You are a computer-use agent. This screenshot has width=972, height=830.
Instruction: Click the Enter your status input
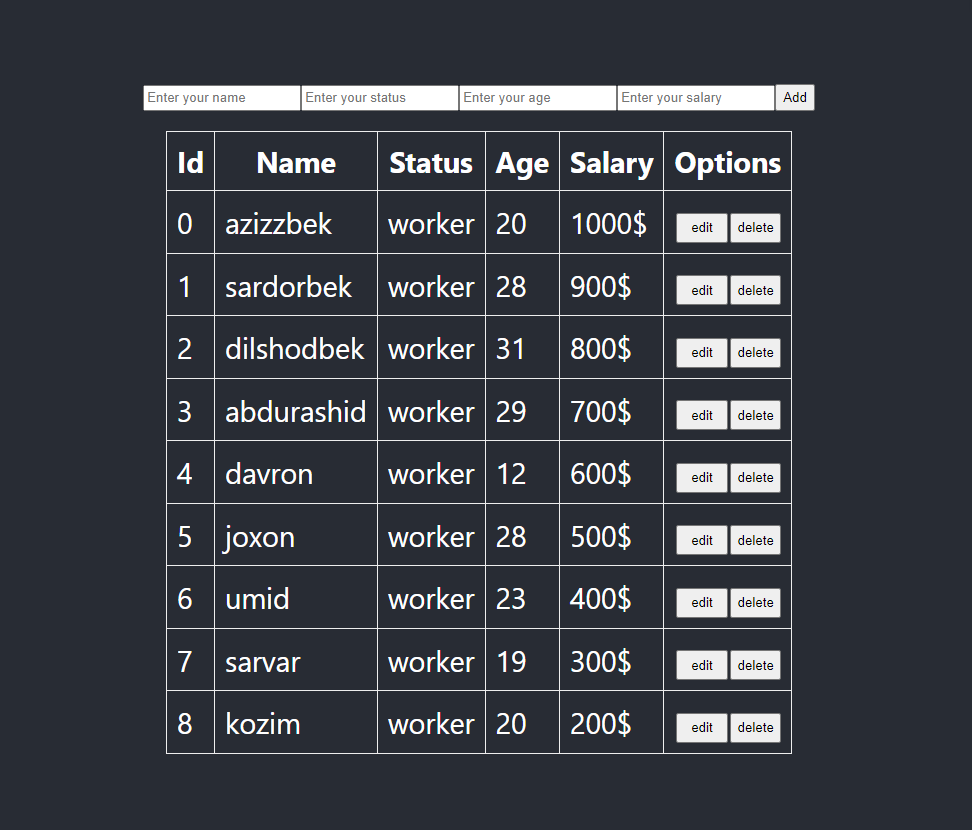click(380, 98)
